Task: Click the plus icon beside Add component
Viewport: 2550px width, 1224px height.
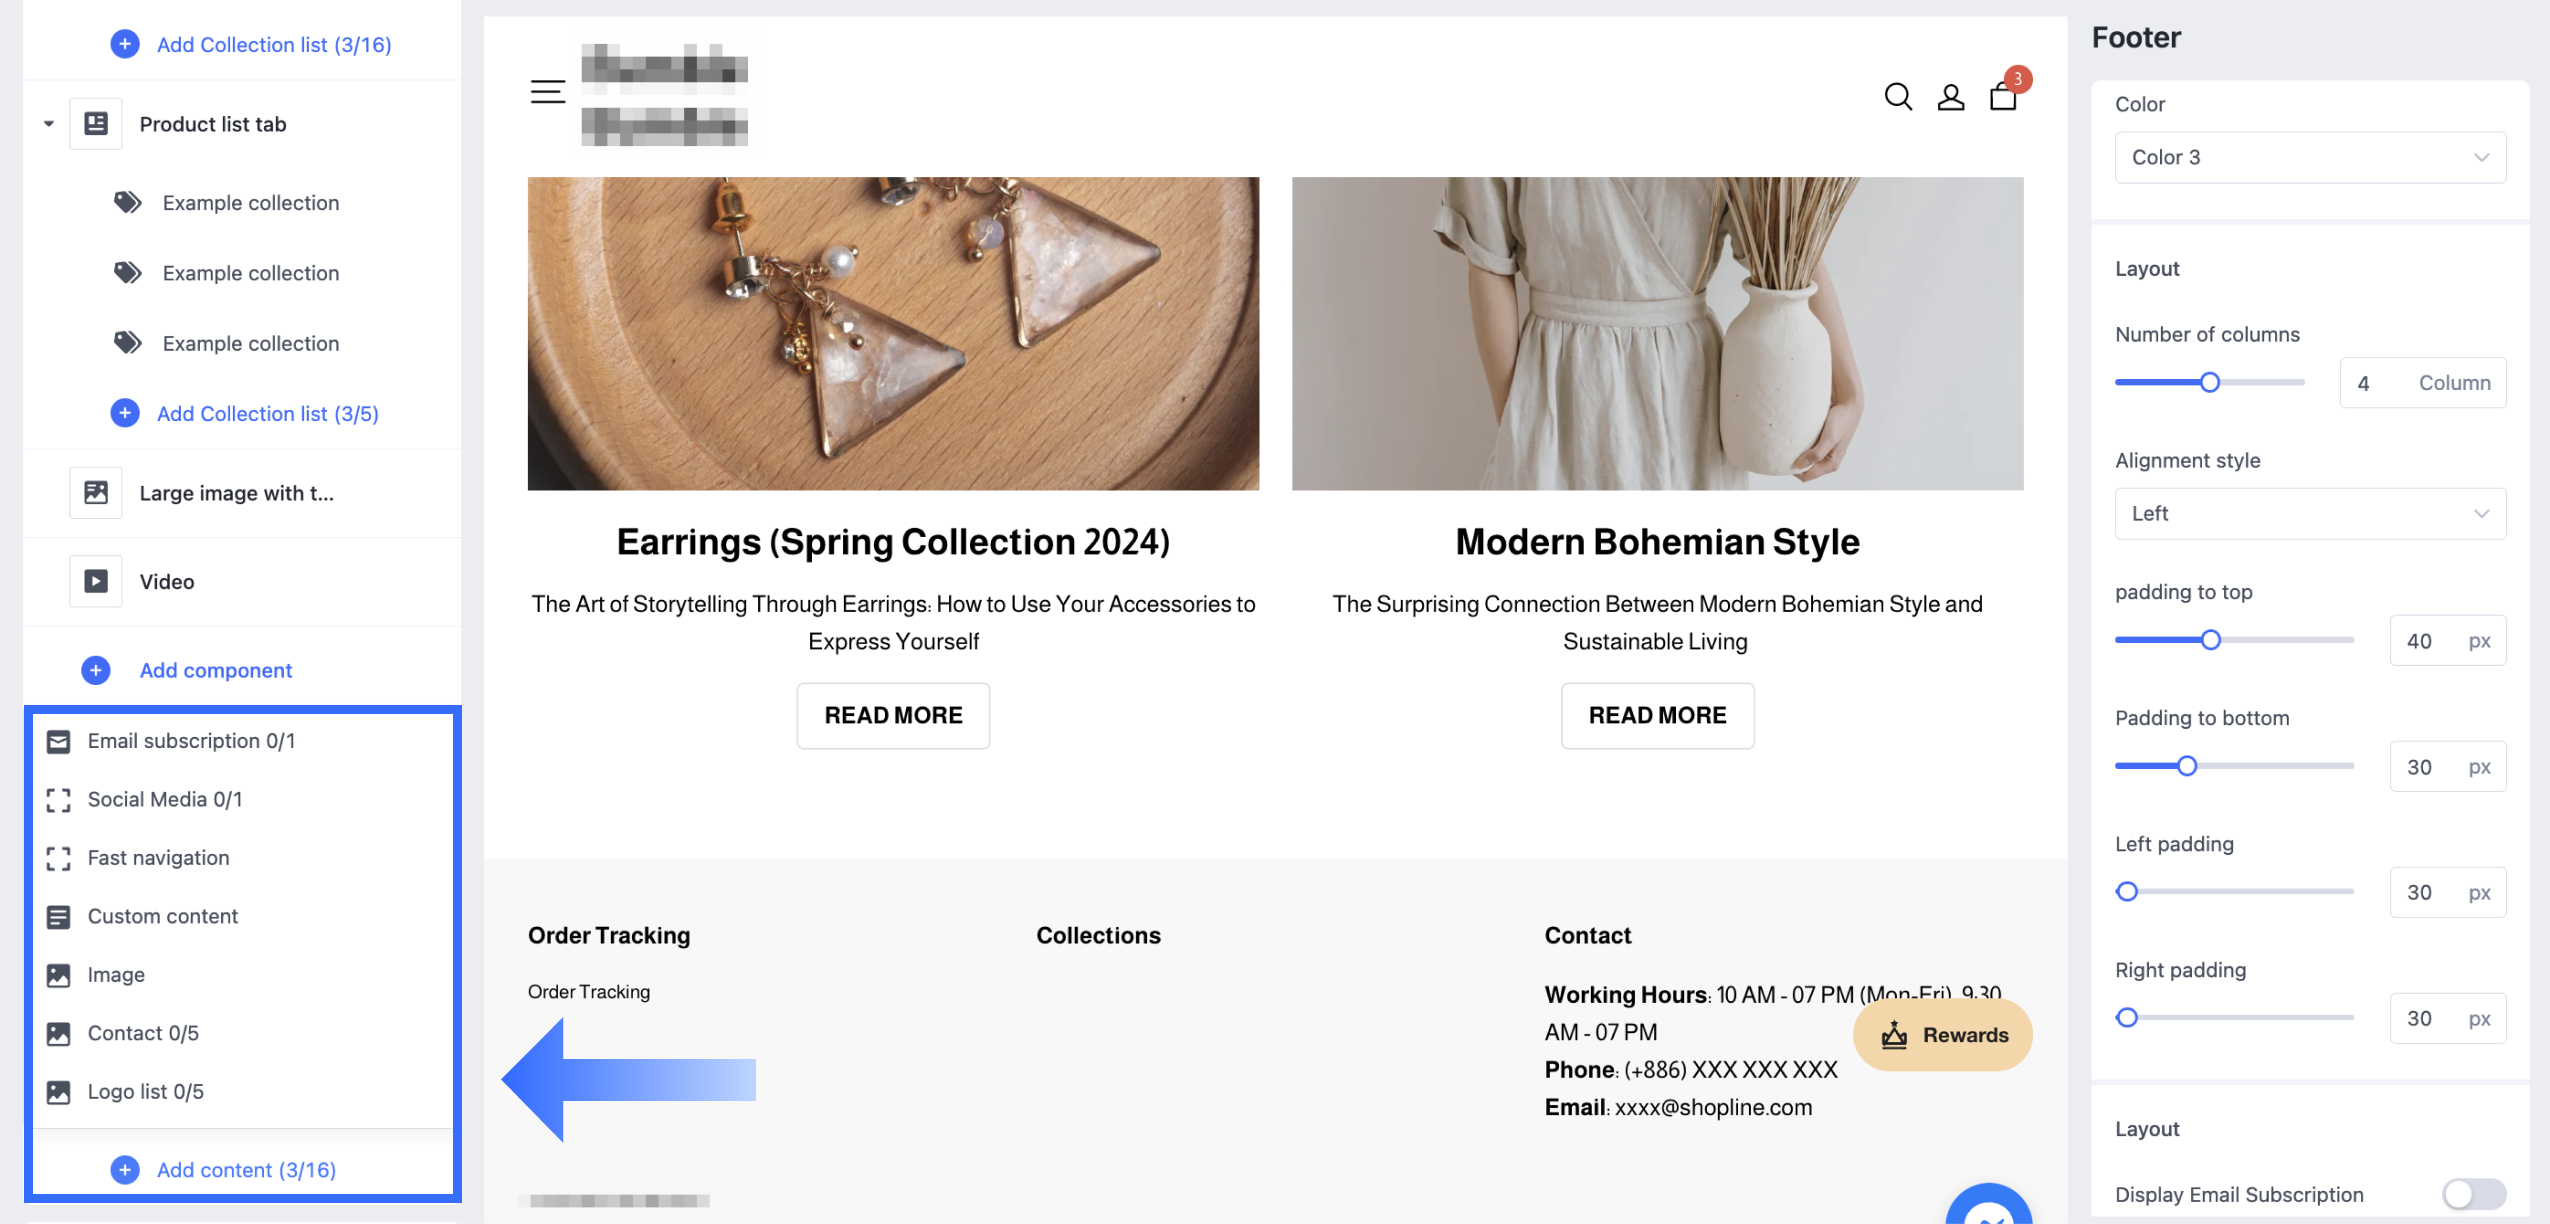Action: (x=96, y=670)
